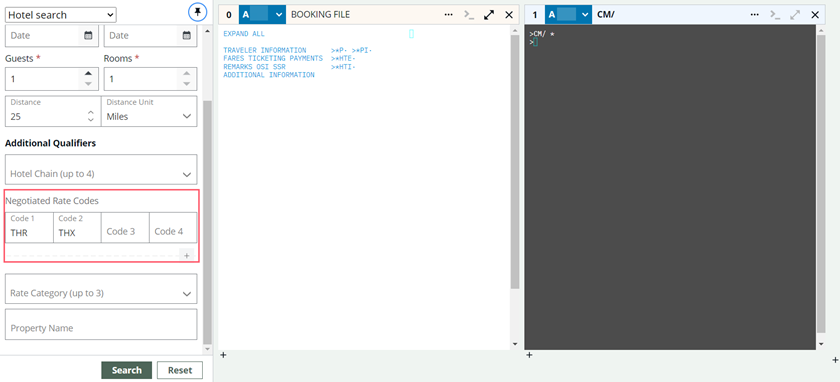Open the Hotel search type dropdown
The height and width of the screenshot is (382, 840).
click(x=61, y=15)
